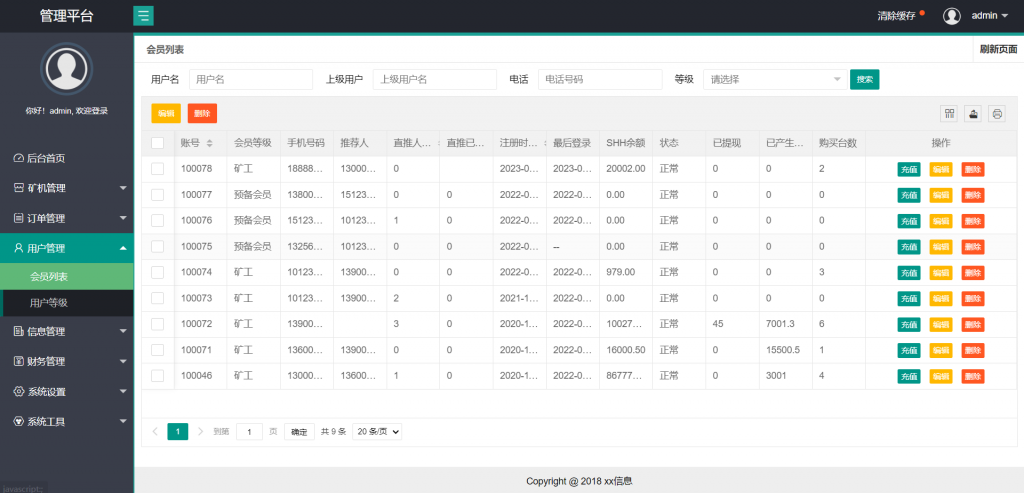The width and height of the screenshot is (1024, 493).
Task: Click 刷新页面 to refresh
Action: [999, 49]
